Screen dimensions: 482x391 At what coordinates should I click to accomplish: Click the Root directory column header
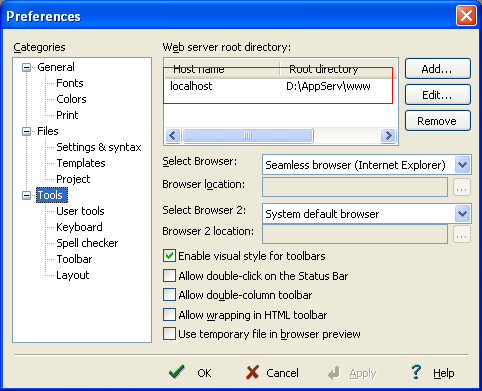click(x=338, y=69)
